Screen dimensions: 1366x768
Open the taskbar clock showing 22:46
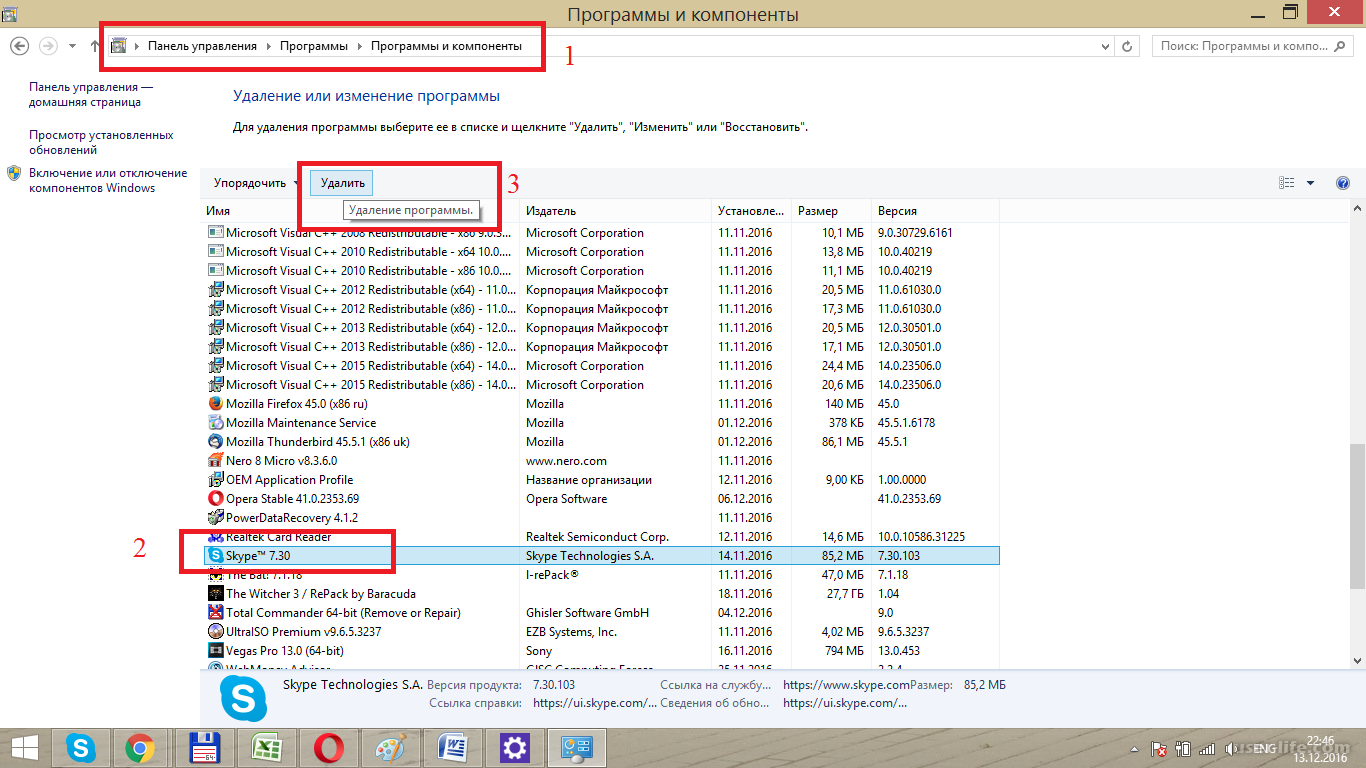tap(1321, 748)
